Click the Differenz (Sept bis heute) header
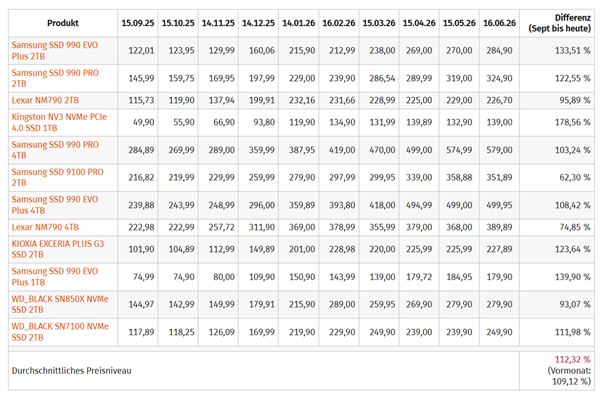600x393 pixels. [x=560, y=23]
